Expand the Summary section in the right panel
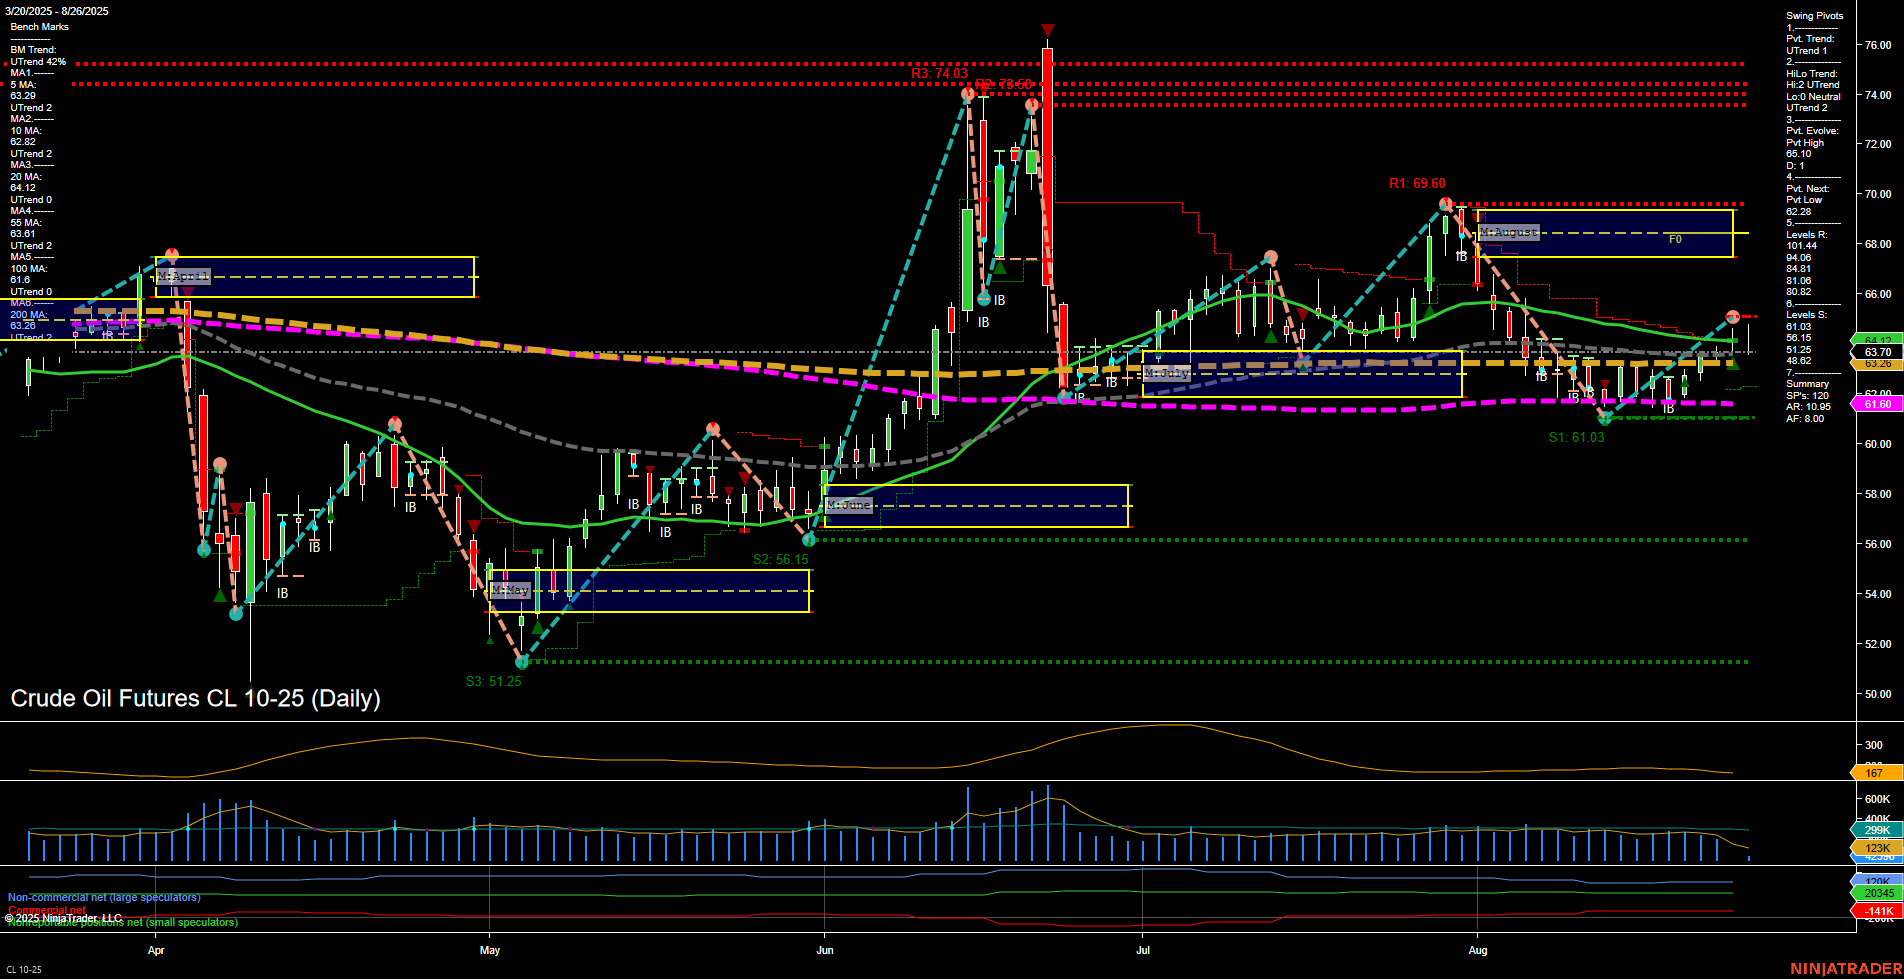Image resolution: width=1904 pixels, height=979 pixels. pos(1805,383)
